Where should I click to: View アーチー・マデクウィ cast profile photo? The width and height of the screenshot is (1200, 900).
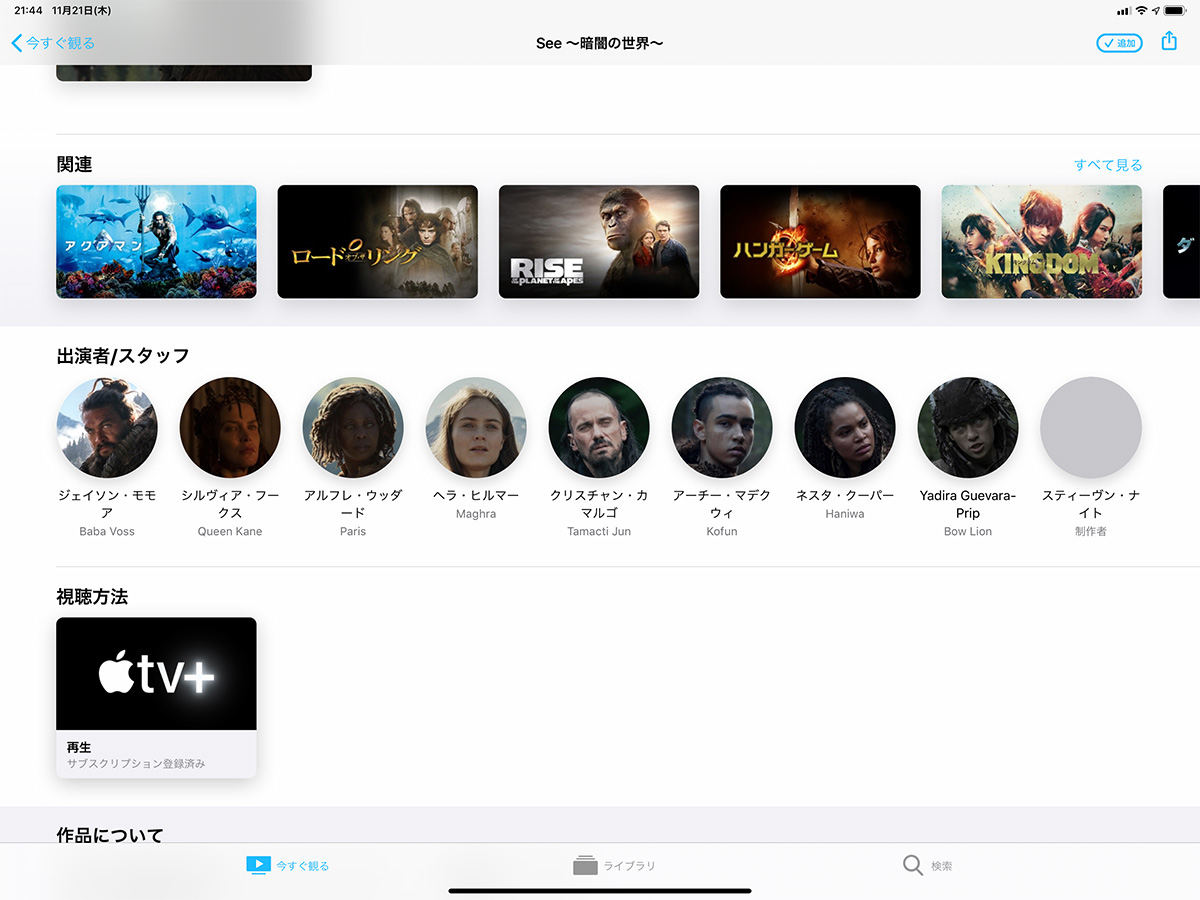(722, 427)
